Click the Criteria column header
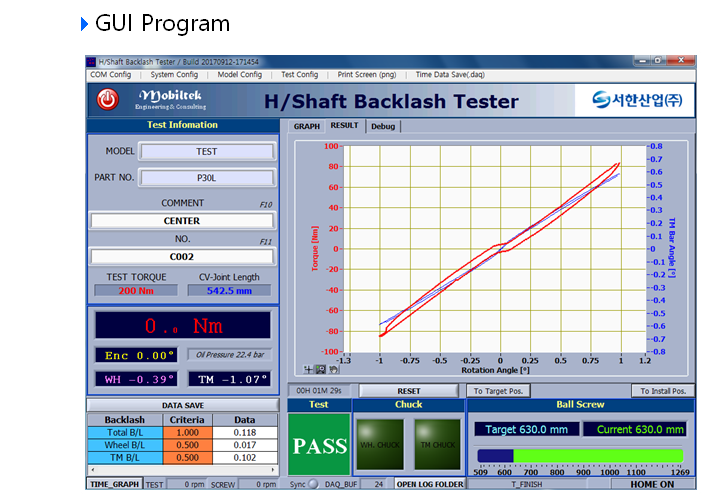The height and width of the screenshot is (495, 702). (187, 420)
